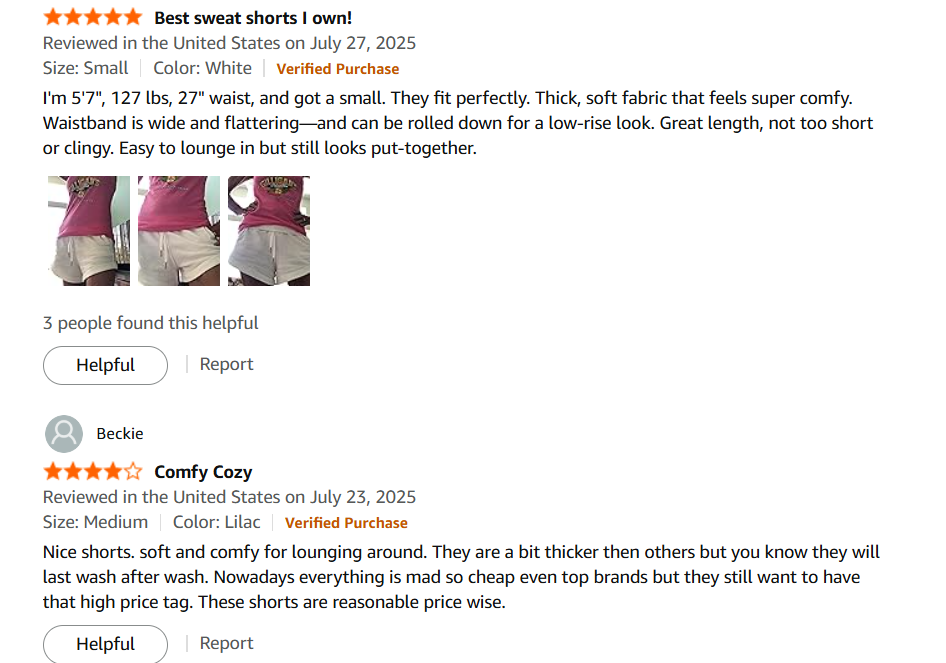946x663 pixels.
Task: Open the 'Best sweat shorts I own!' review title
Action: pos(253,18)
